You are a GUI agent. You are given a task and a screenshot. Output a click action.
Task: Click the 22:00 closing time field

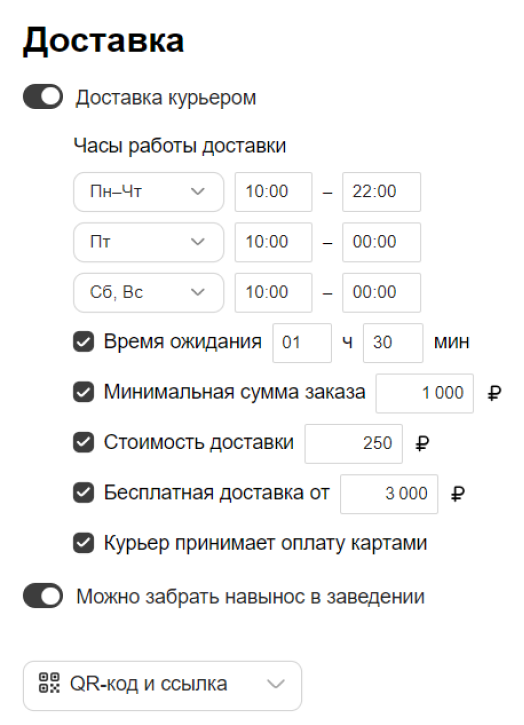tap(382, 192)
